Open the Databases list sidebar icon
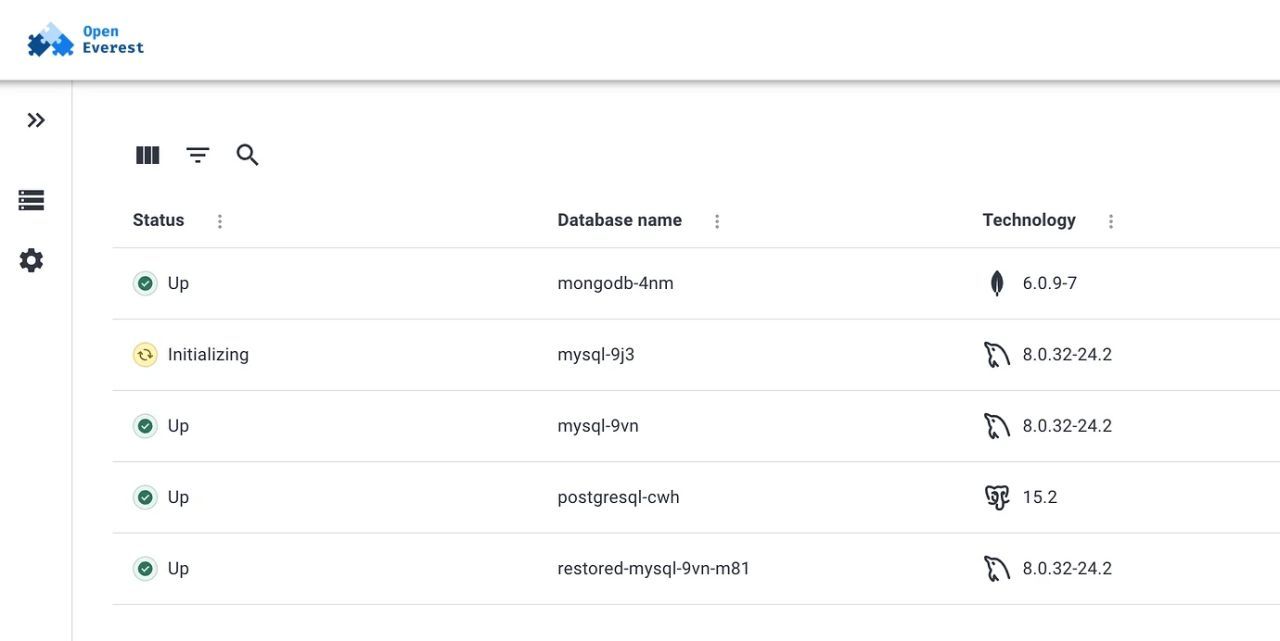This screenshot has height=641, width=1280. [x=32, y=201]
